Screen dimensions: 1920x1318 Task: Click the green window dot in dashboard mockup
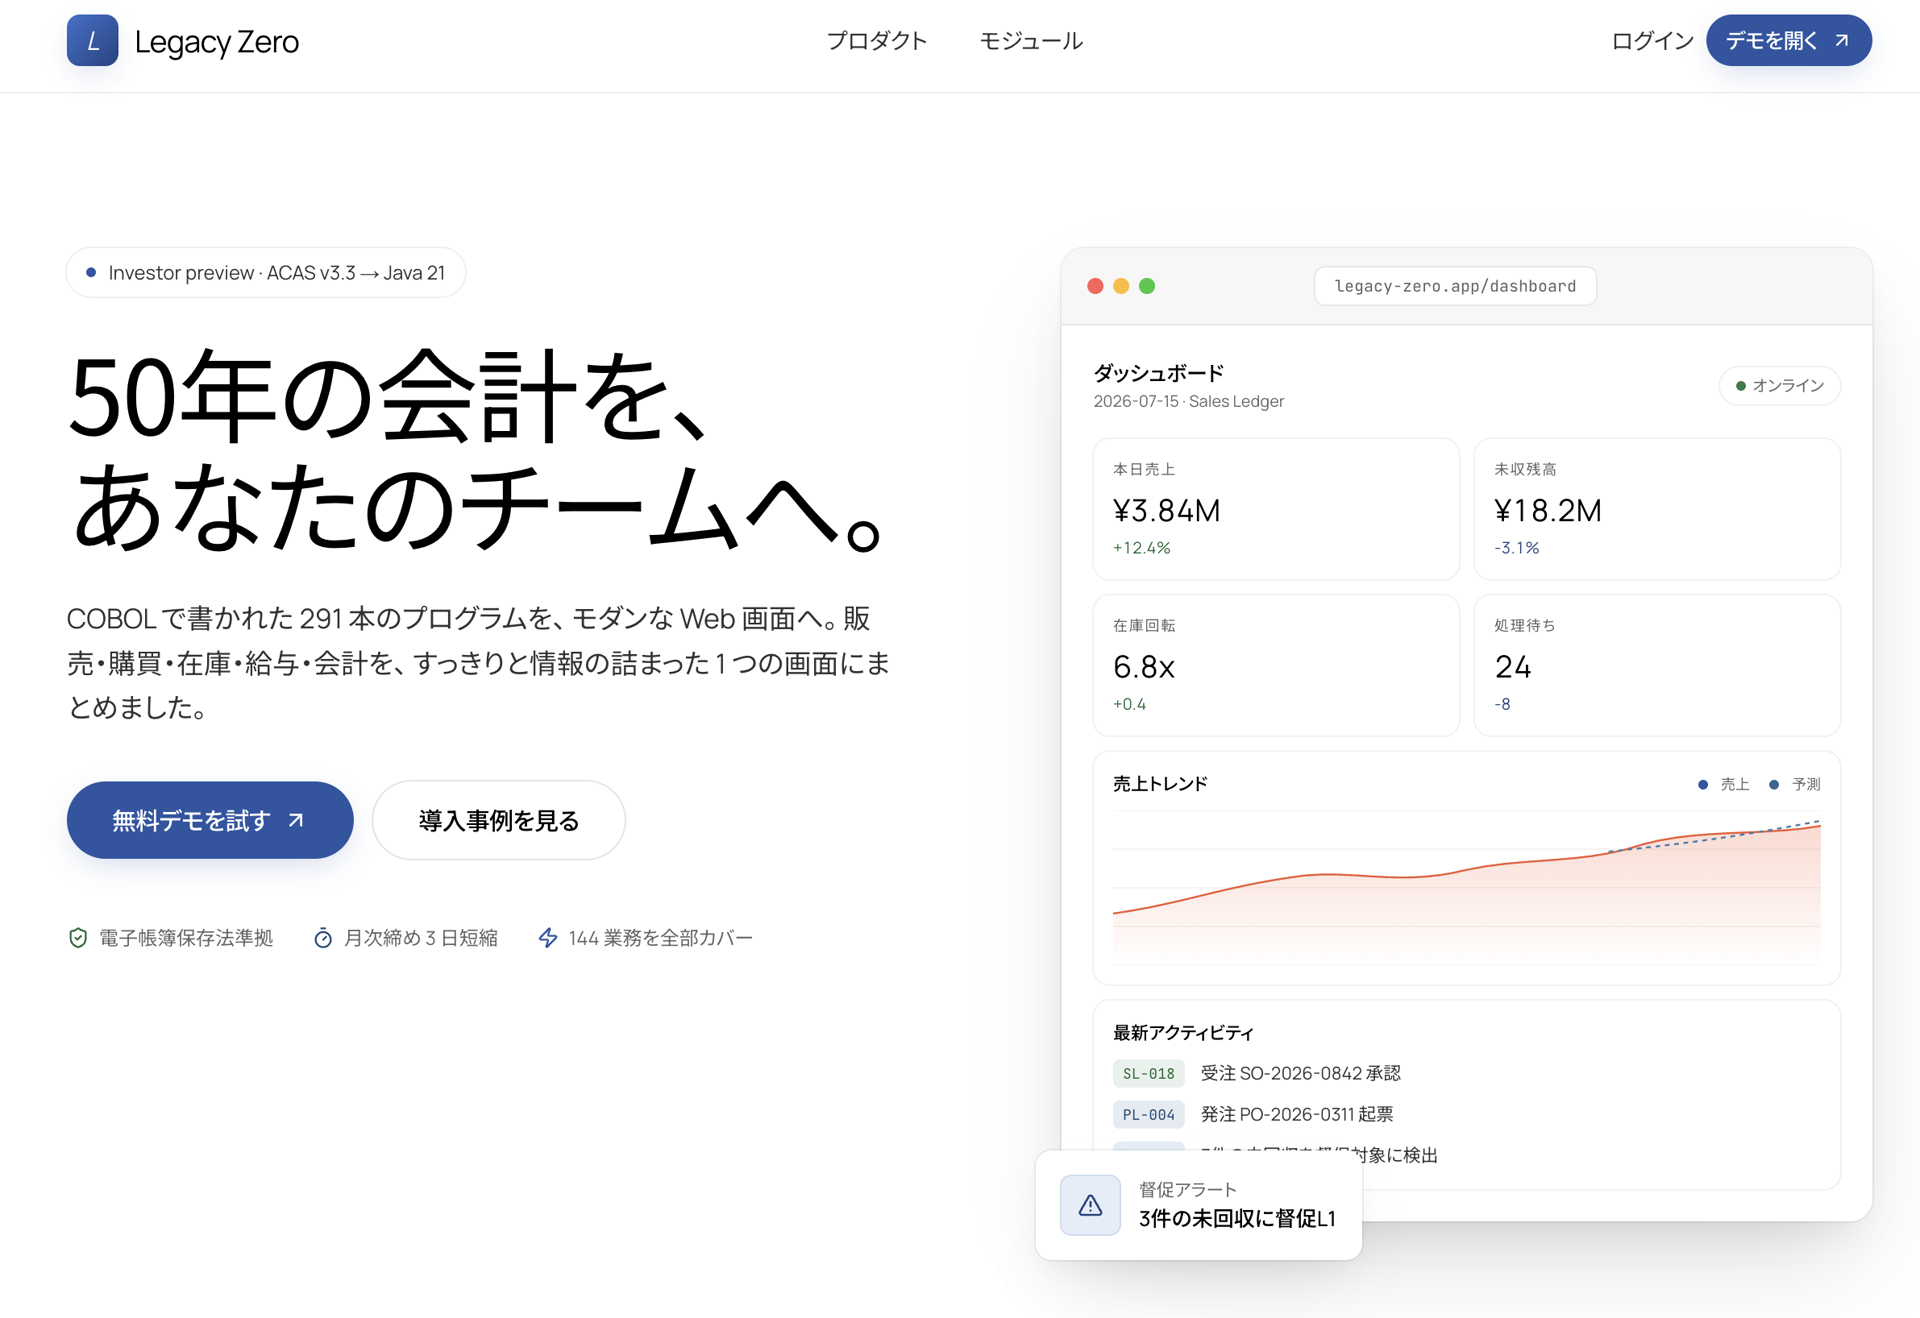tap(1147, 286)
